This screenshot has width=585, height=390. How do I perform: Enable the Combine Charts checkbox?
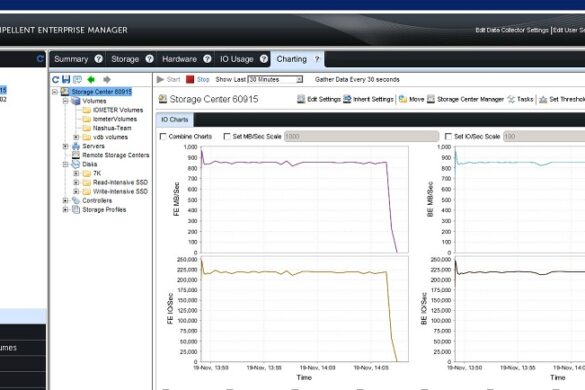point(163,137)
